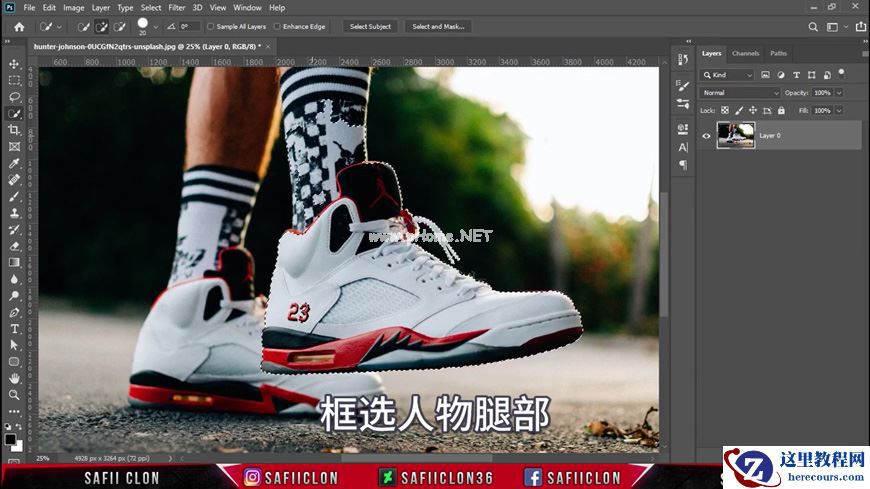Toggle Lock image pixels brush icon

tap(739, 110)
